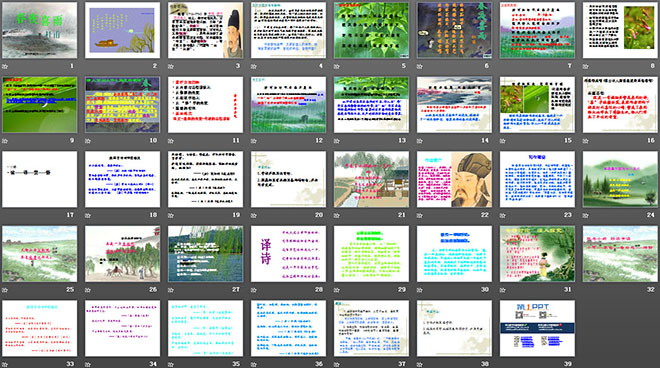This screenshot has height=368, width=660.
Task: Select slide 17, the nearly blank slide
Action: coord(40,179)
